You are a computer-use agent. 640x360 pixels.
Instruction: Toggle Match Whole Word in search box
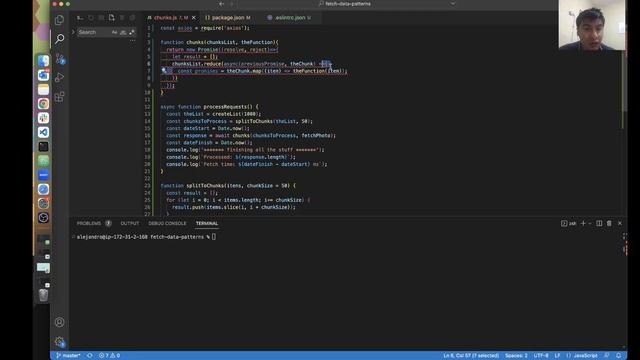[123, 32]
